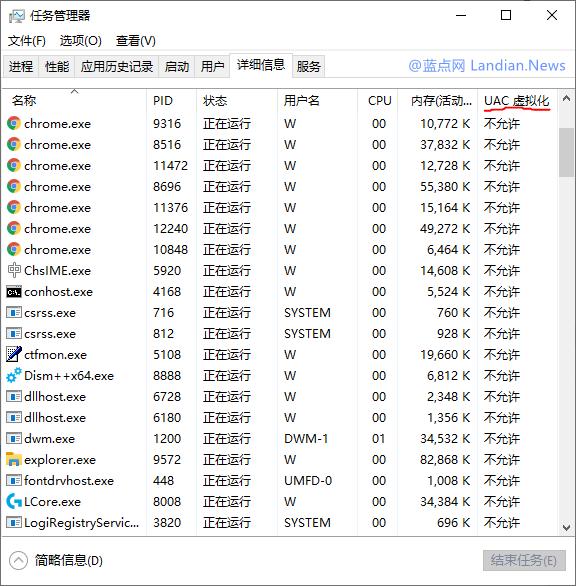Select chrome.exe icon for PID 11376

pyautogui.click(x=14, y=207)
